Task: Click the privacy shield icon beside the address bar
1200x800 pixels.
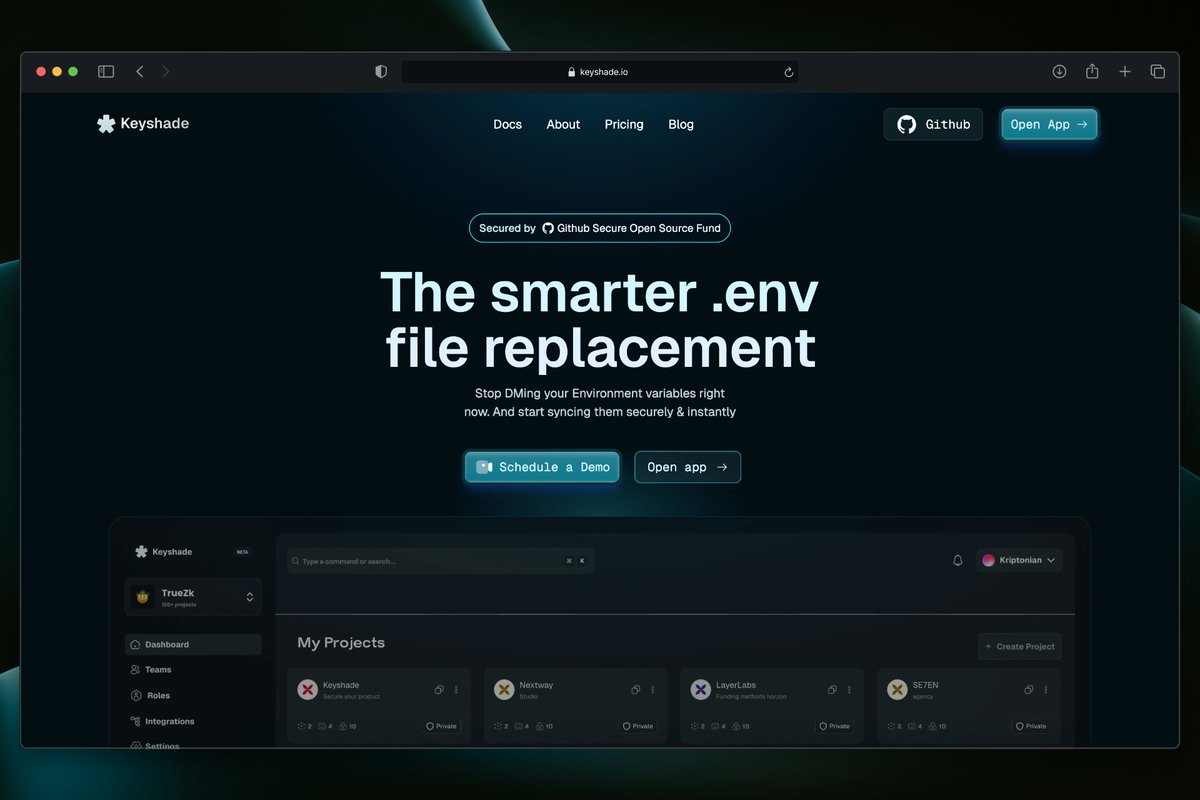Action: (x=381, y=72)
